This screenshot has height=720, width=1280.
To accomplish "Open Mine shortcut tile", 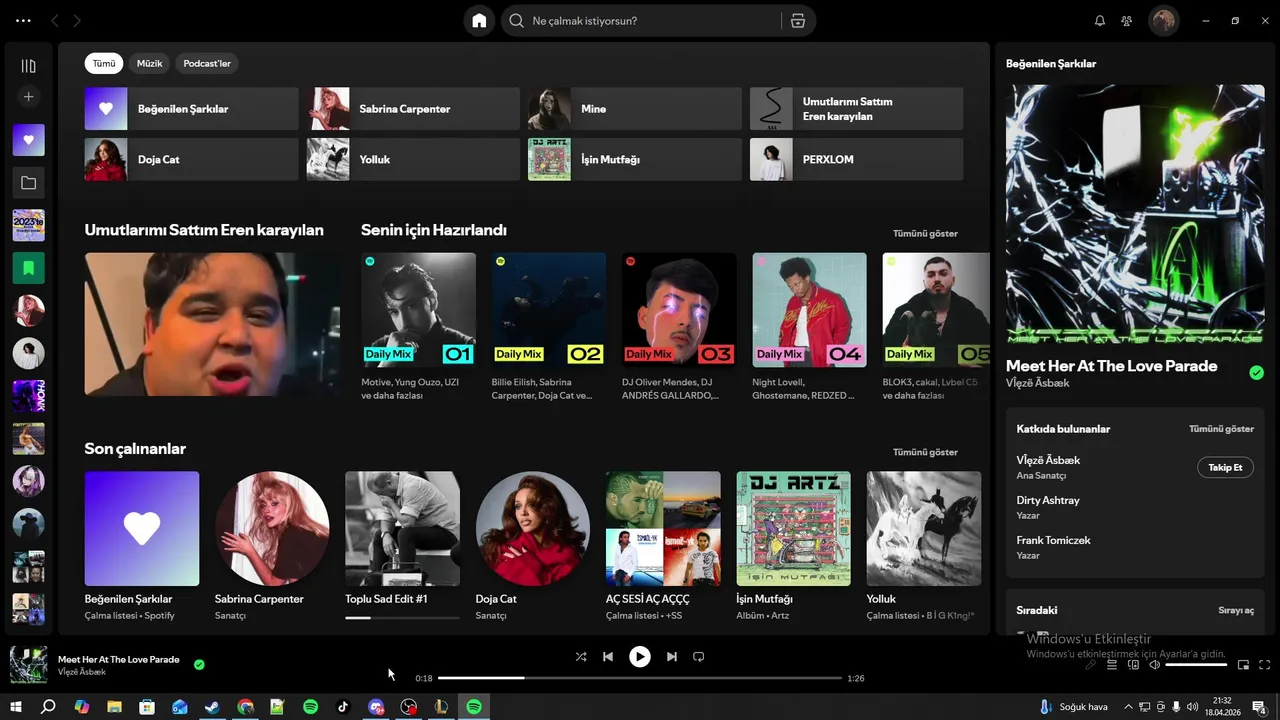I will point(635,109).
